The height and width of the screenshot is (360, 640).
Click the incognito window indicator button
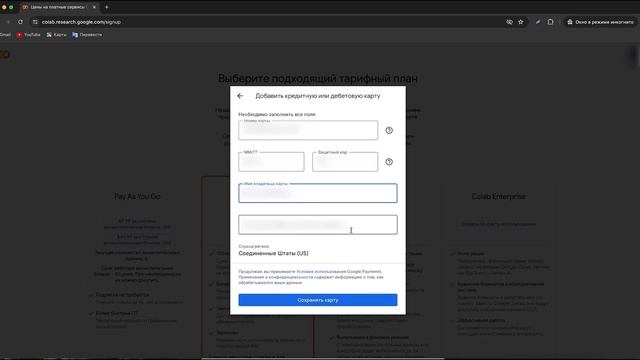(600, 22)
